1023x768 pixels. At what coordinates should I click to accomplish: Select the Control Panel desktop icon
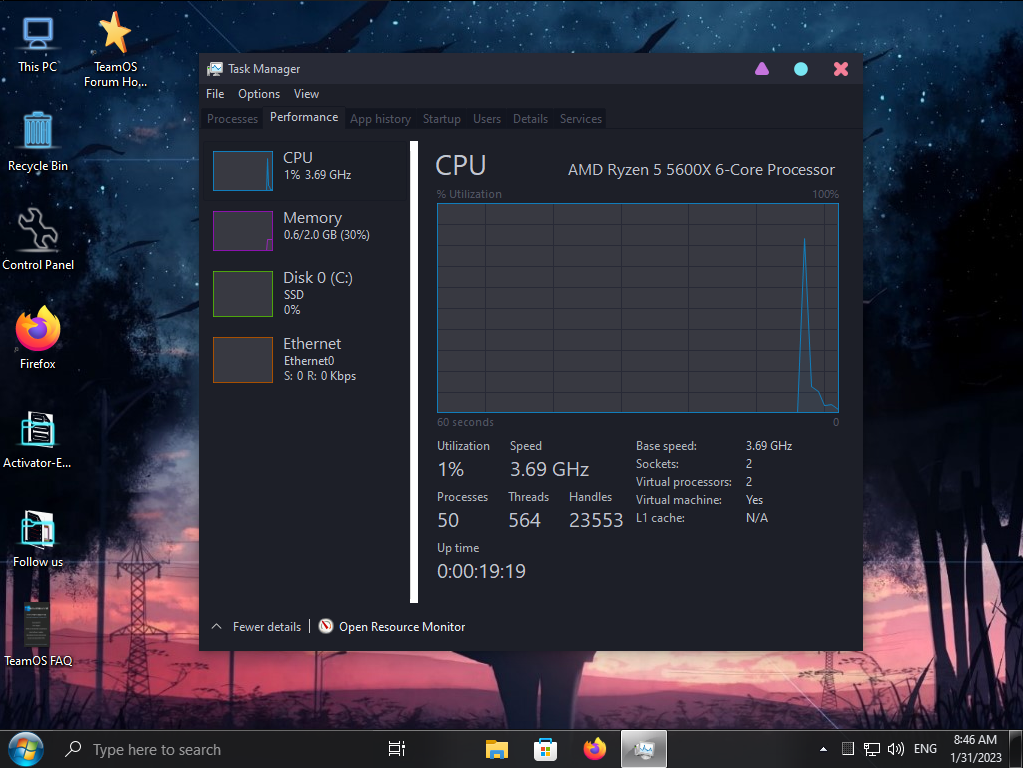pos(38,239)
